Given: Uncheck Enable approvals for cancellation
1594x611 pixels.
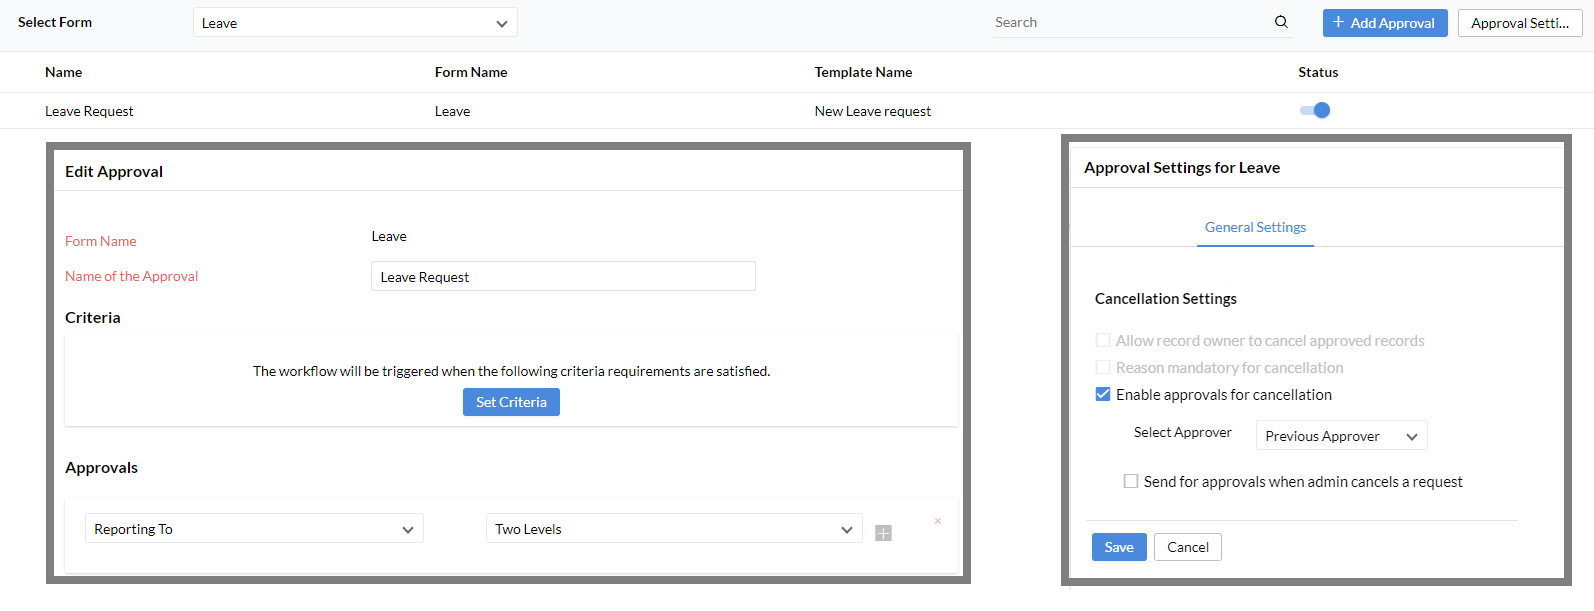Looking at the screenshot, I should (x=1103, y=394).
